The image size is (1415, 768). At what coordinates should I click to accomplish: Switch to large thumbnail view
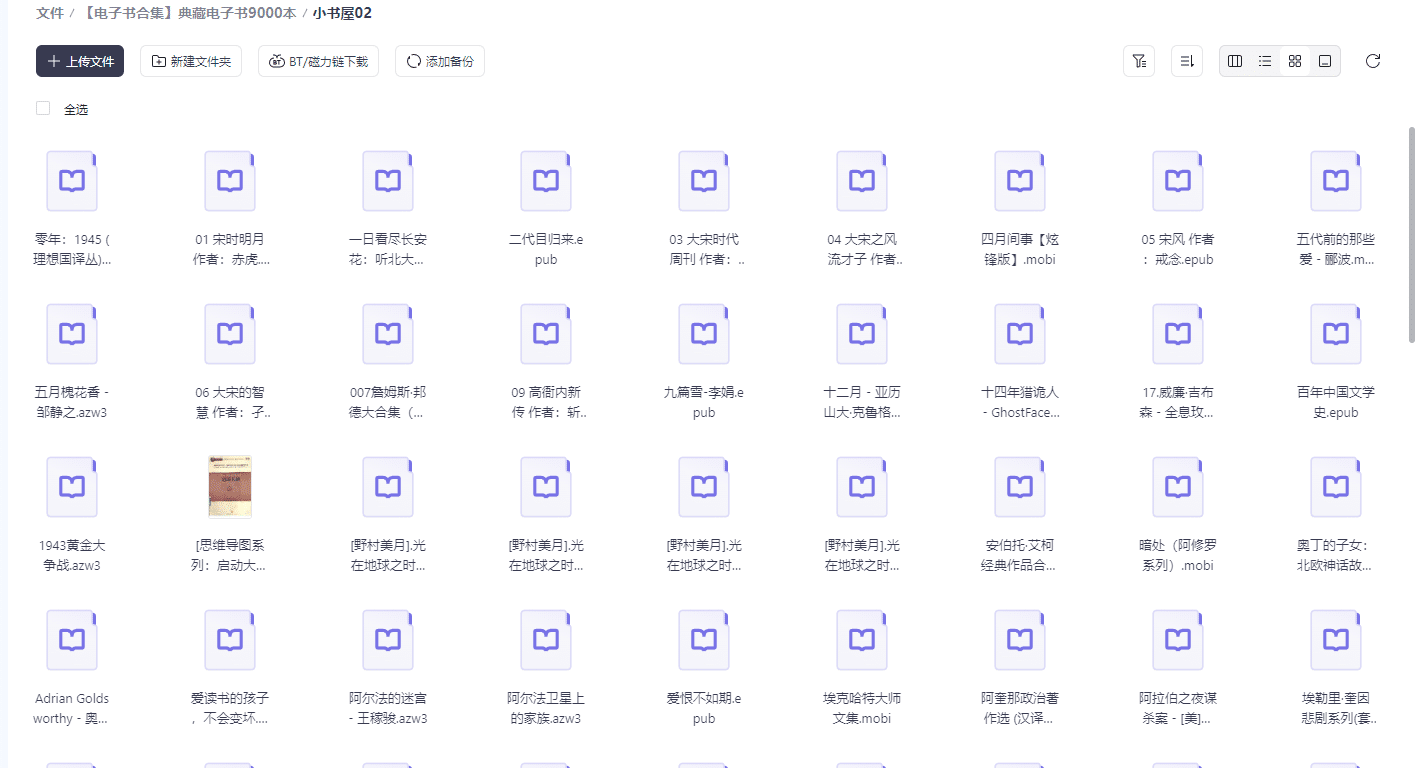[x=1325, y=61]
